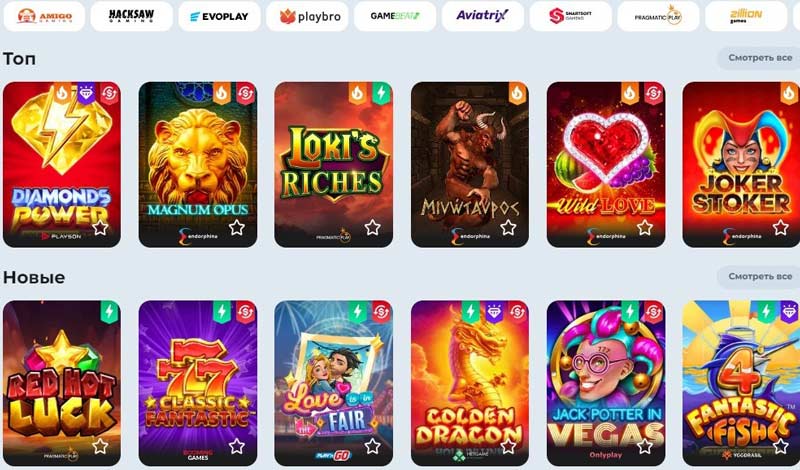Click the red cashback badge on Wild Love

point(654,93)
